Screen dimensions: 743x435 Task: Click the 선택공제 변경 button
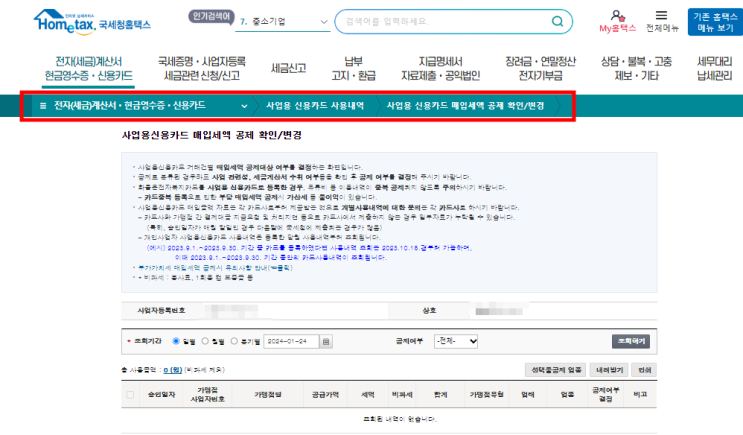pyautogui.click(x=556, y=370)
